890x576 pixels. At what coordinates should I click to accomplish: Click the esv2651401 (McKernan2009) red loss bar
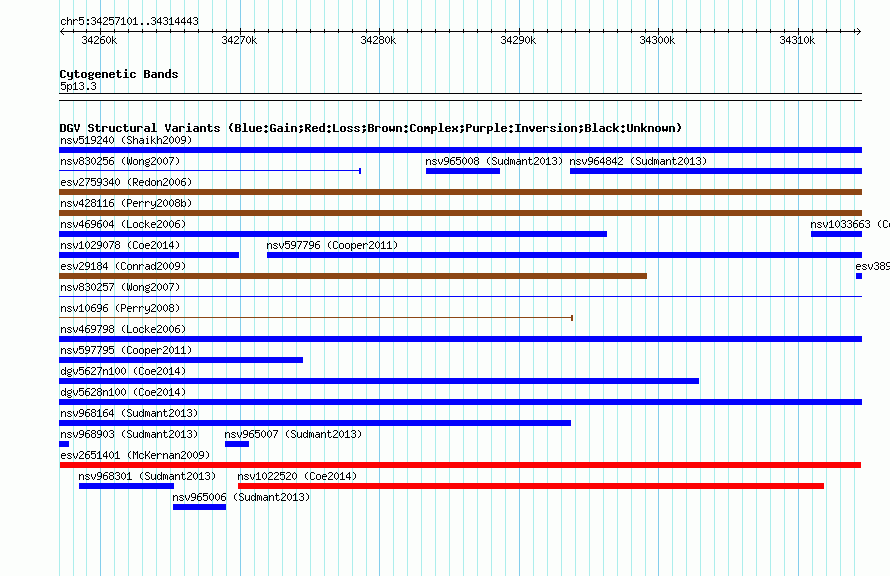click(x=460, y=465)
